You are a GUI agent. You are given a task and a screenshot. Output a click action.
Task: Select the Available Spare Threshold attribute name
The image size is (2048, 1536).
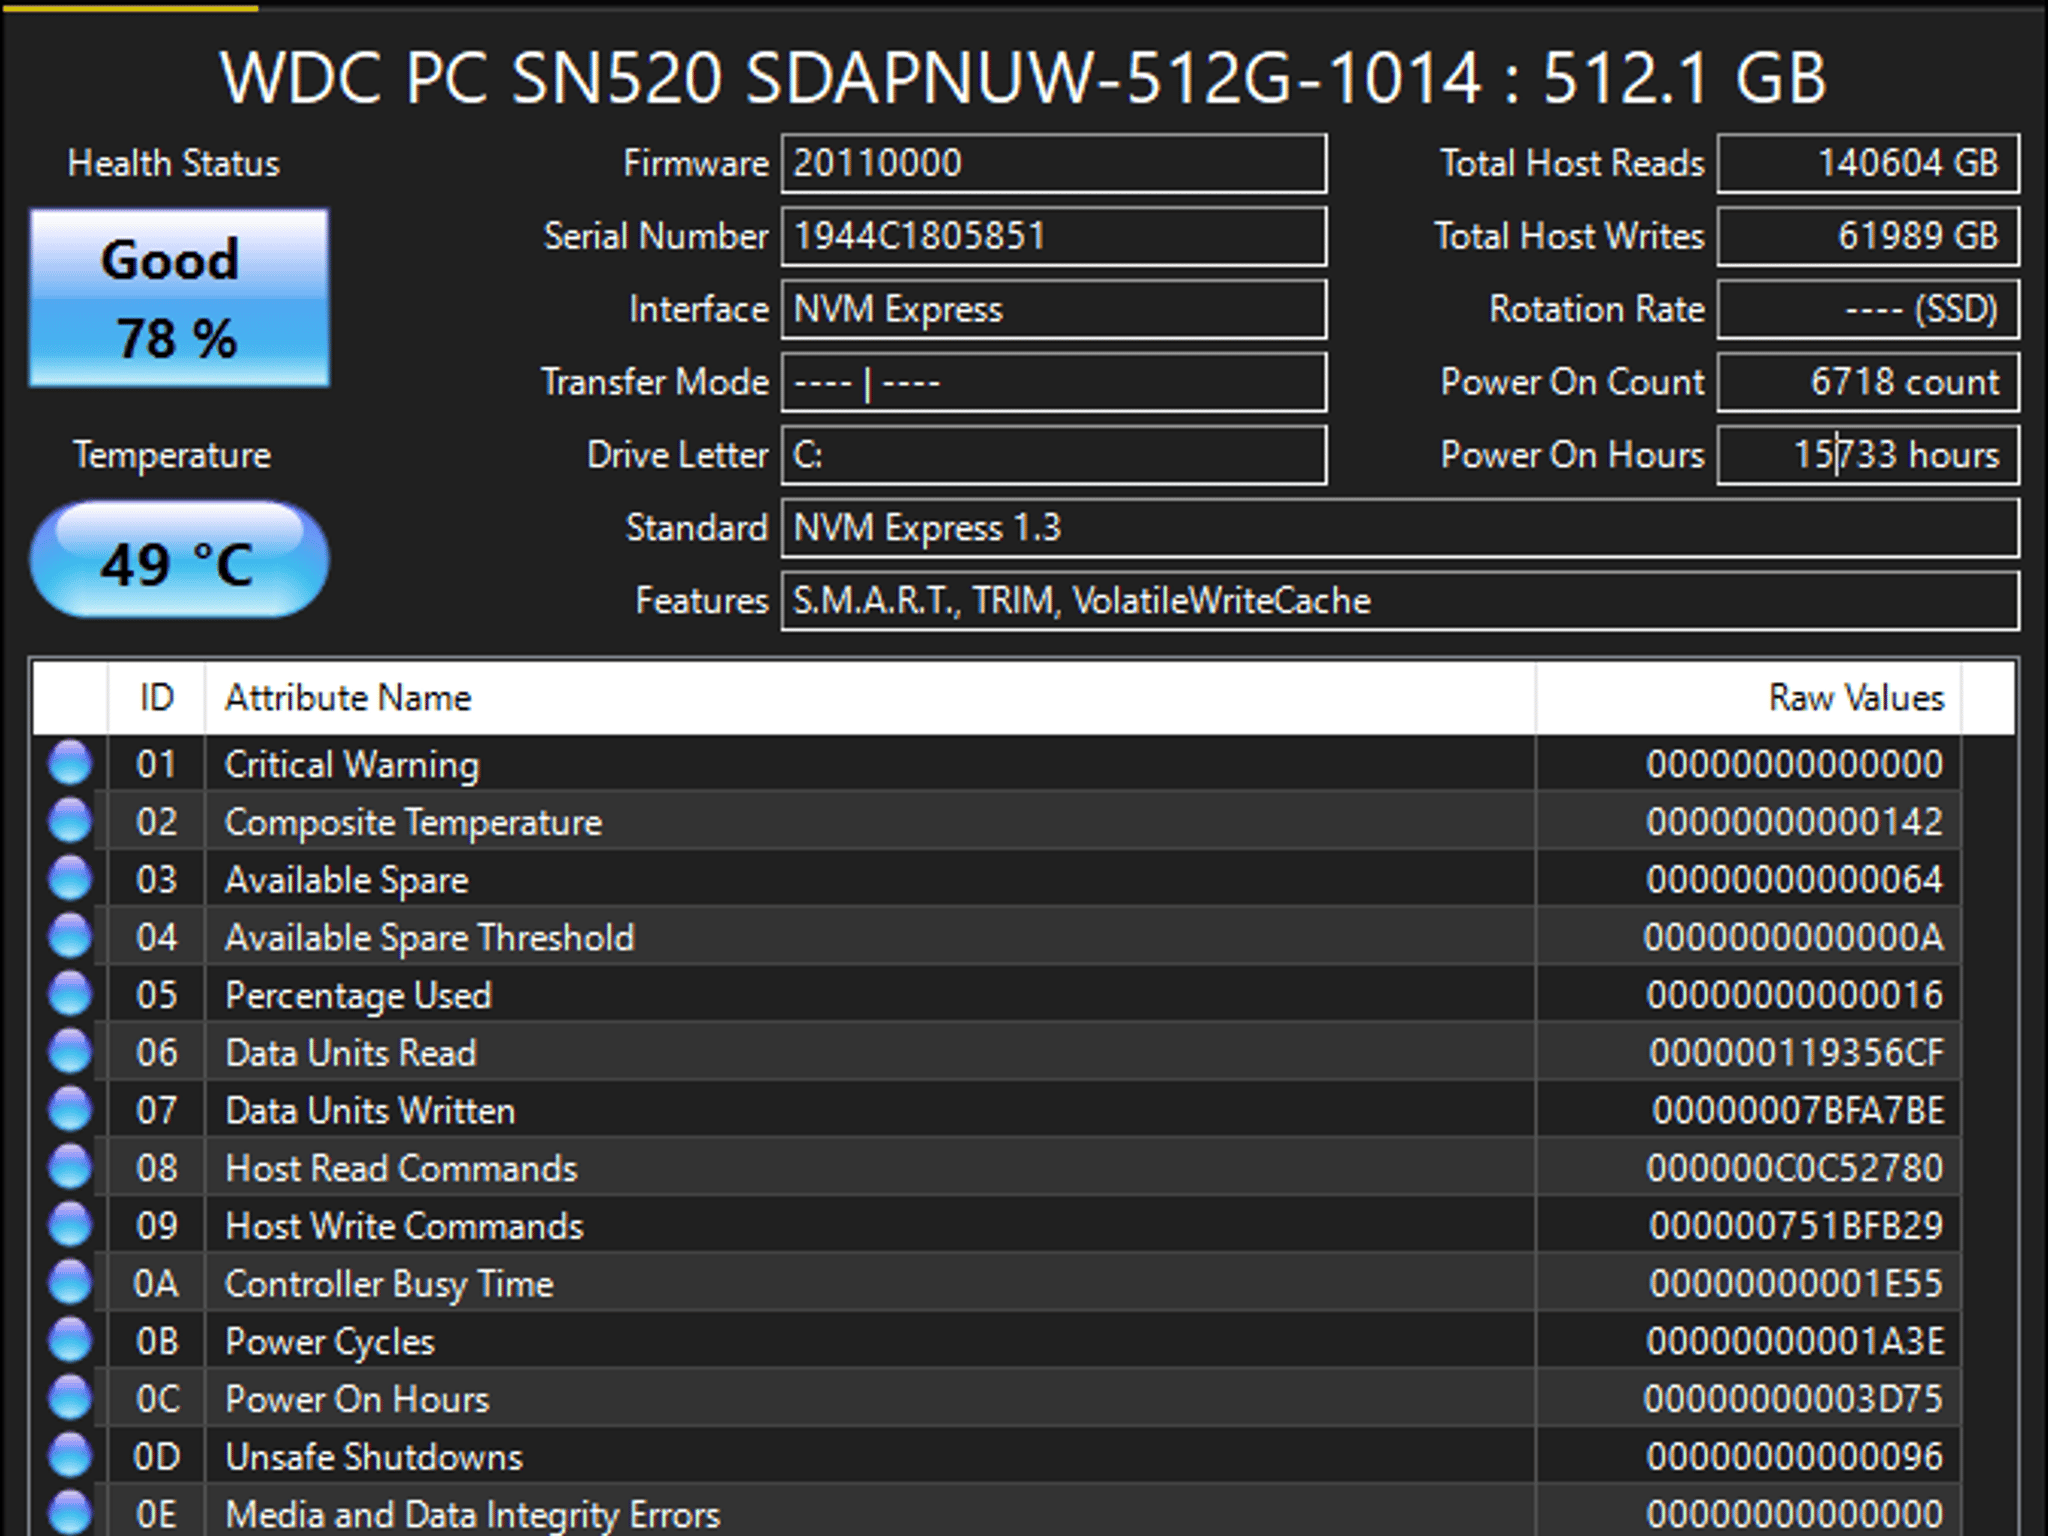(429, 938)
